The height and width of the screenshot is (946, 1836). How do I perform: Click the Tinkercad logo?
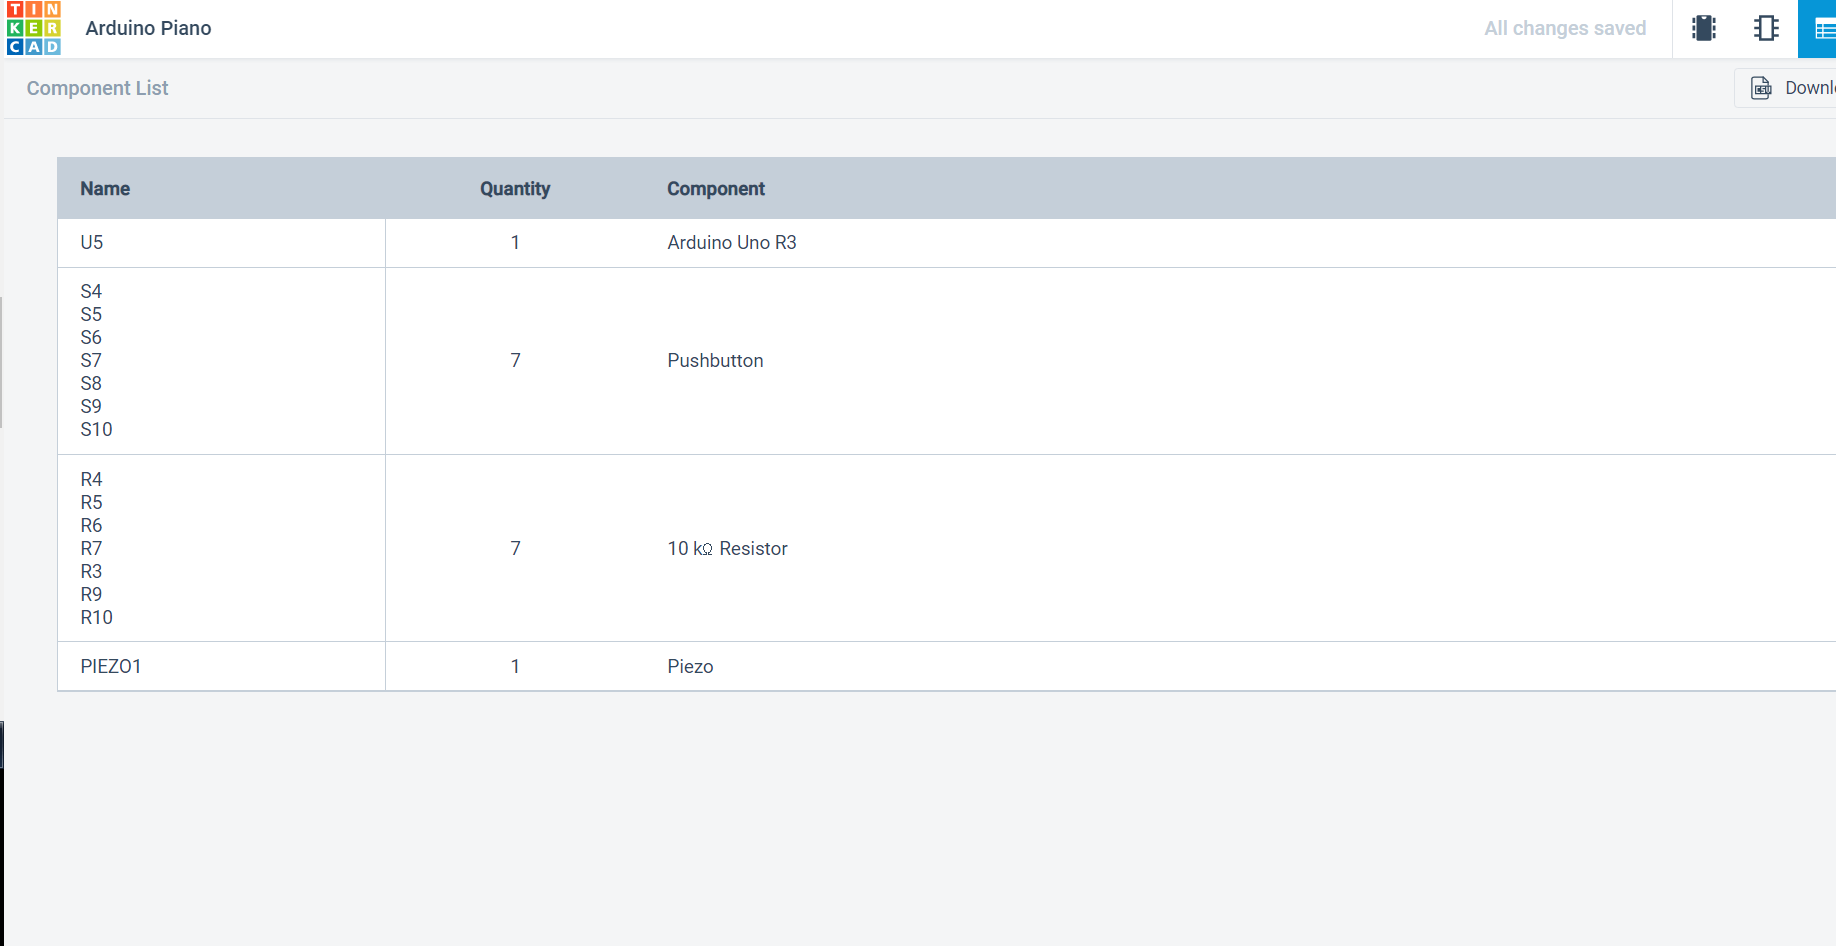34,28
